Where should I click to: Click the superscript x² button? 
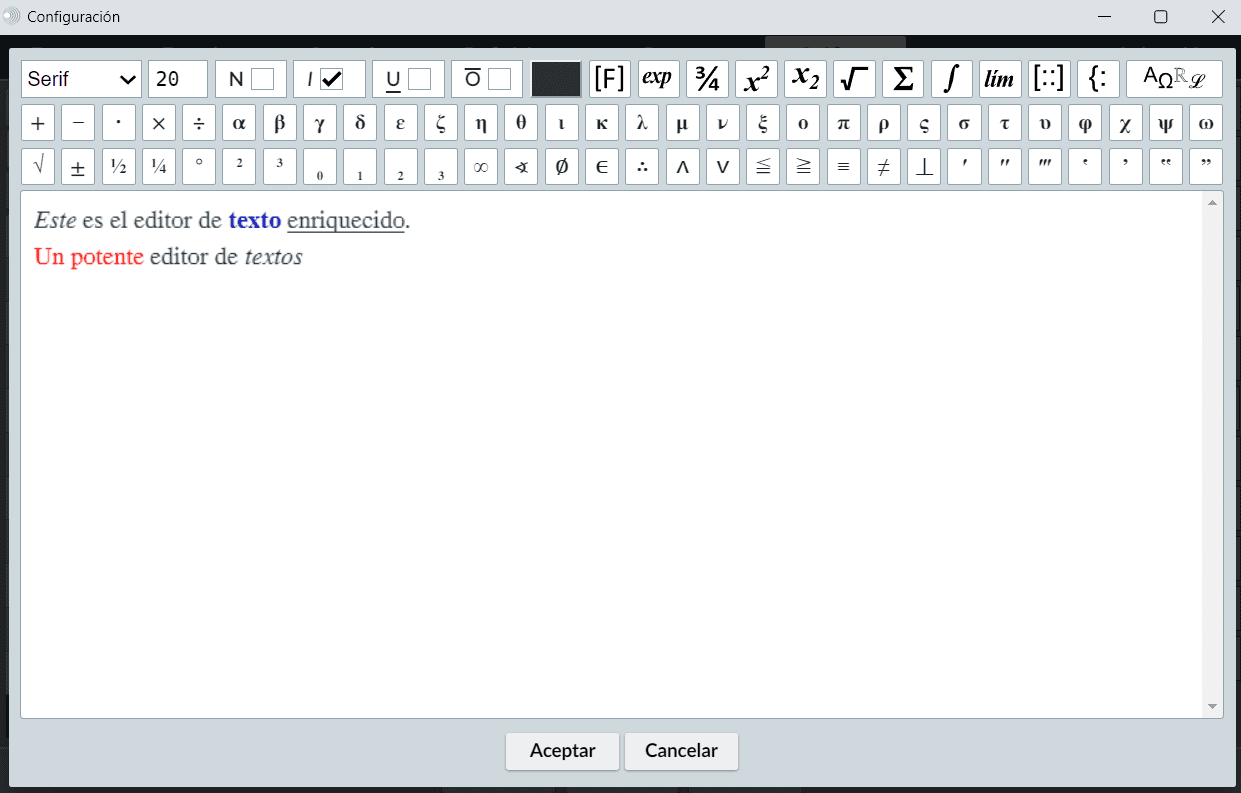pyautogui.click(x=756, y=79)
